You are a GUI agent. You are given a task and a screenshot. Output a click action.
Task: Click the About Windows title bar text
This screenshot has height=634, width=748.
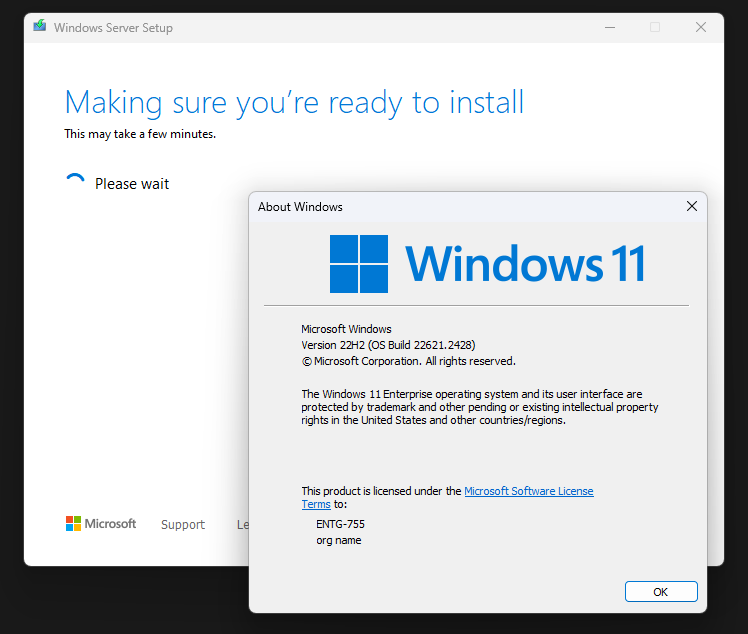300,207
